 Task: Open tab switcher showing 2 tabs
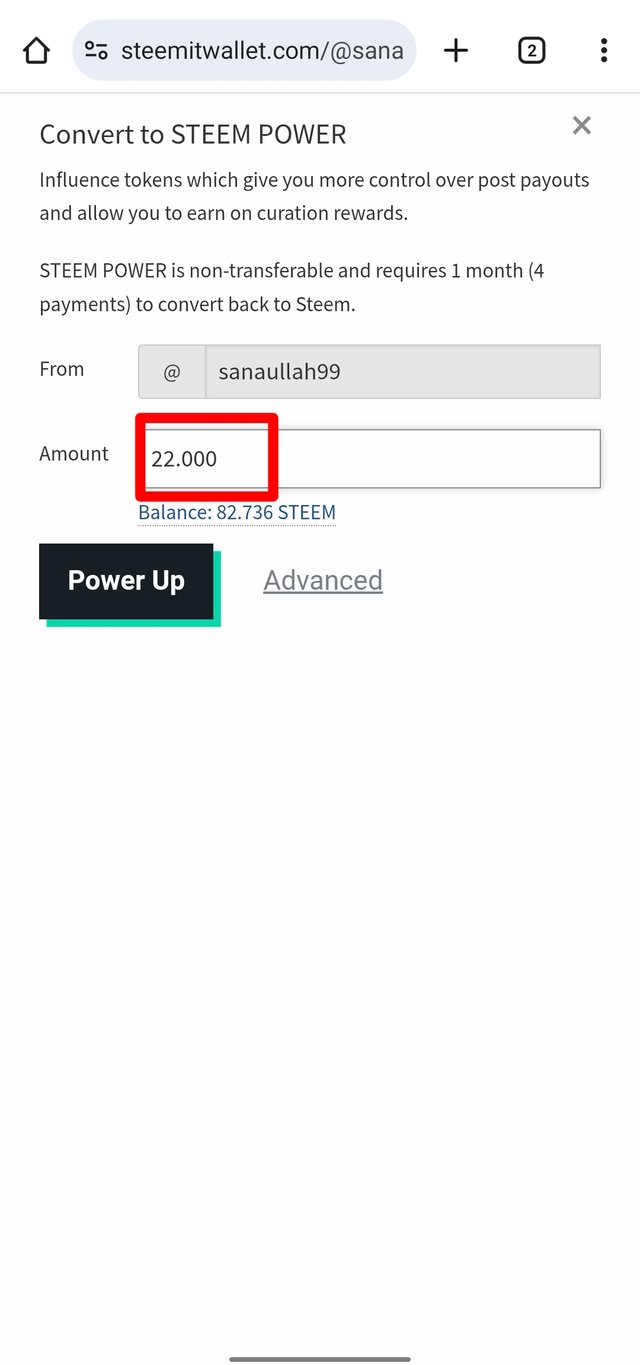point(531,51)
